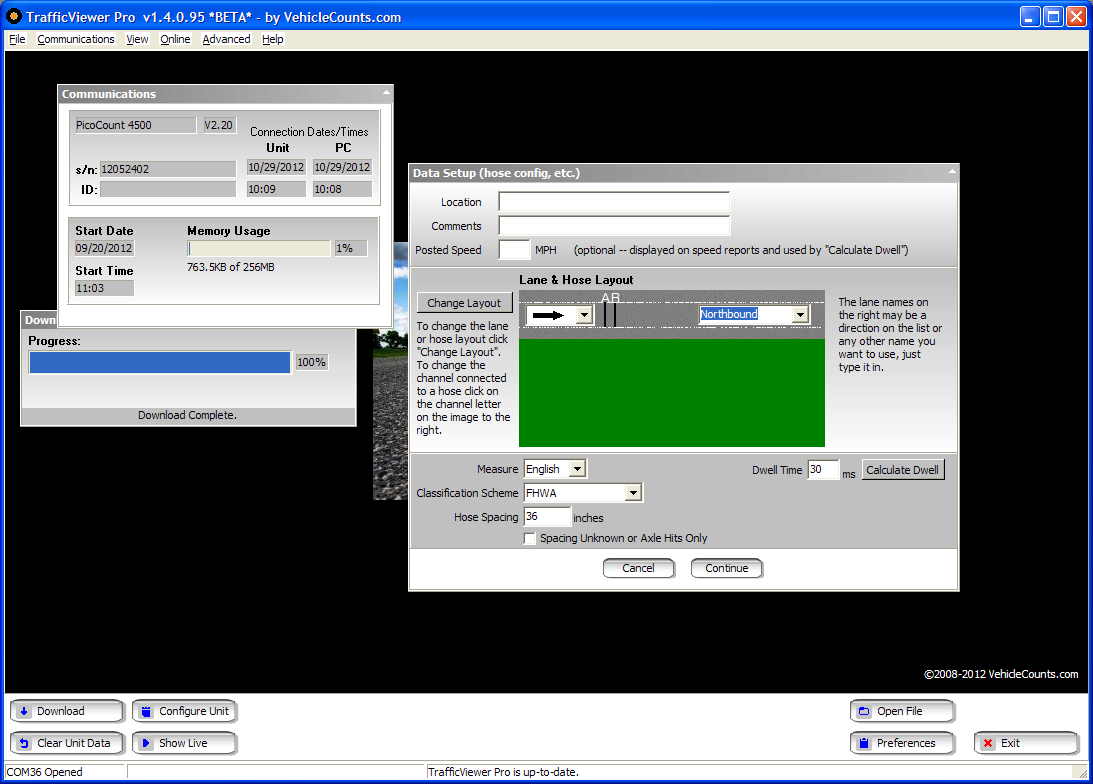Open the View menu
Screen dimensions: 1093x784
[x=137, y=39]
